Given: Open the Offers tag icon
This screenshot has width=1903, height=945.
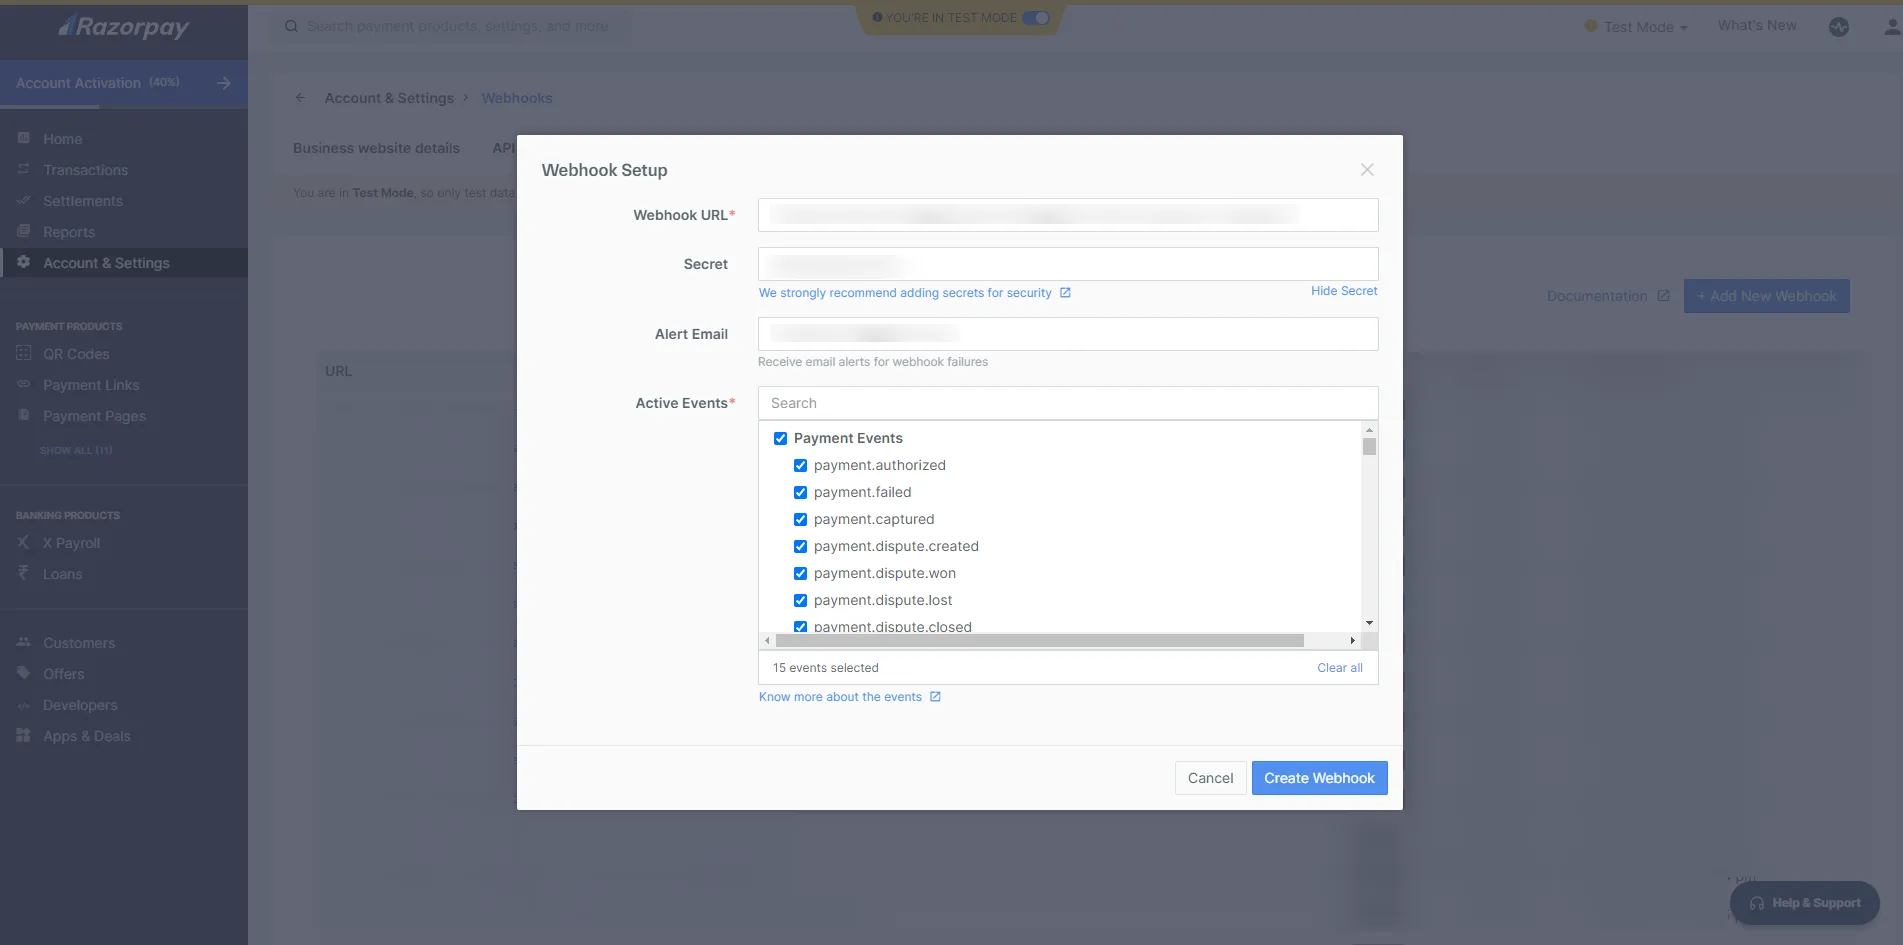Looking at the screenshot, I should tap(24, 673).
